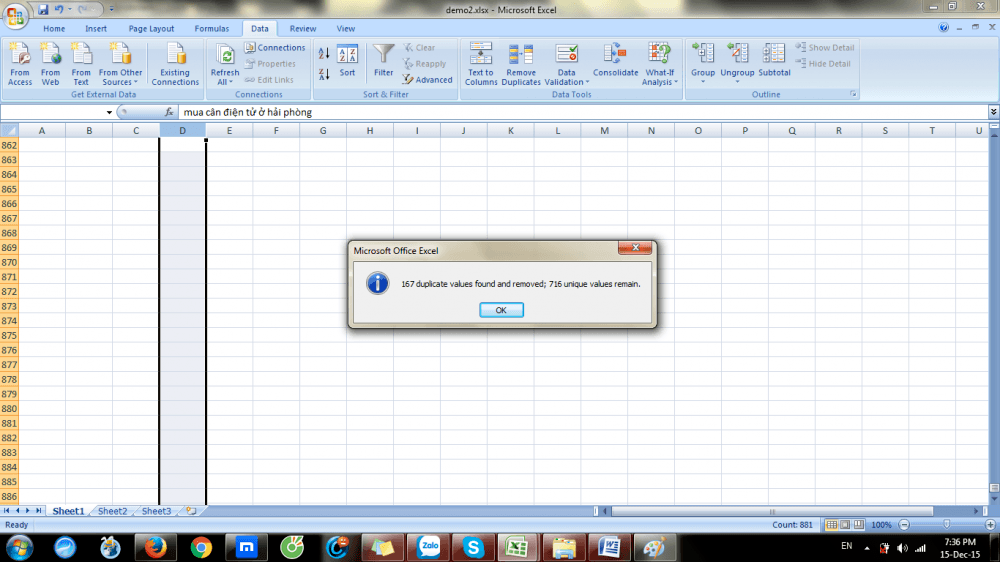The image size is (1000, 562).
Task: Open the Formulas ribbon tab
Action: tap(212, 29)
